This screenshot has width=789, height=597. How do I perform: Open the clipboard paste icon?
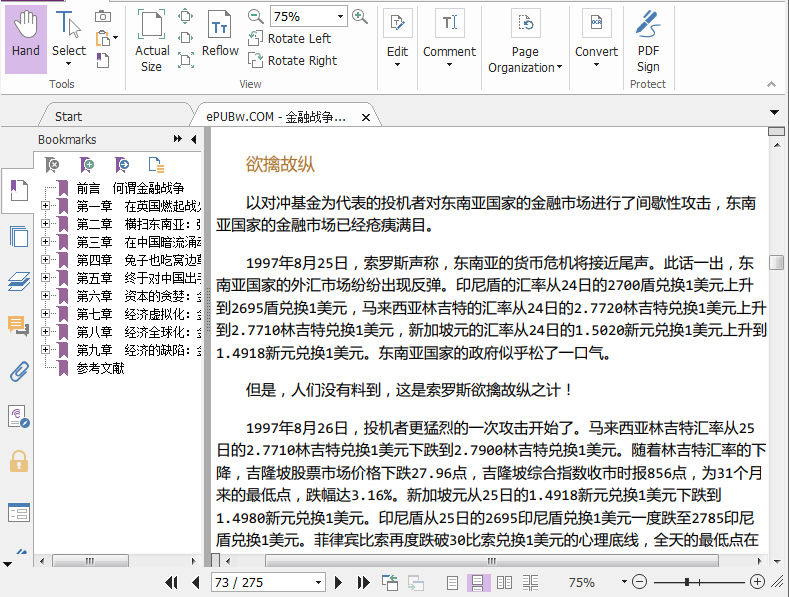103,38
